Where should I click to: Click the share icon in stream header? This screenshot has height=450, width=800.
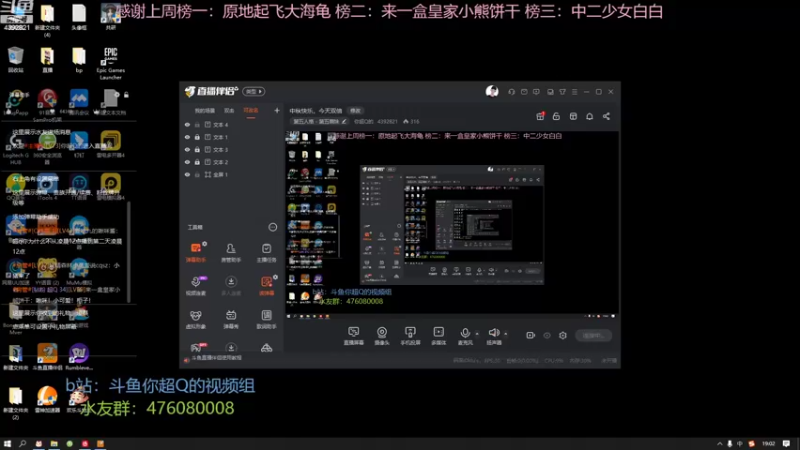(x=606, y=116)
